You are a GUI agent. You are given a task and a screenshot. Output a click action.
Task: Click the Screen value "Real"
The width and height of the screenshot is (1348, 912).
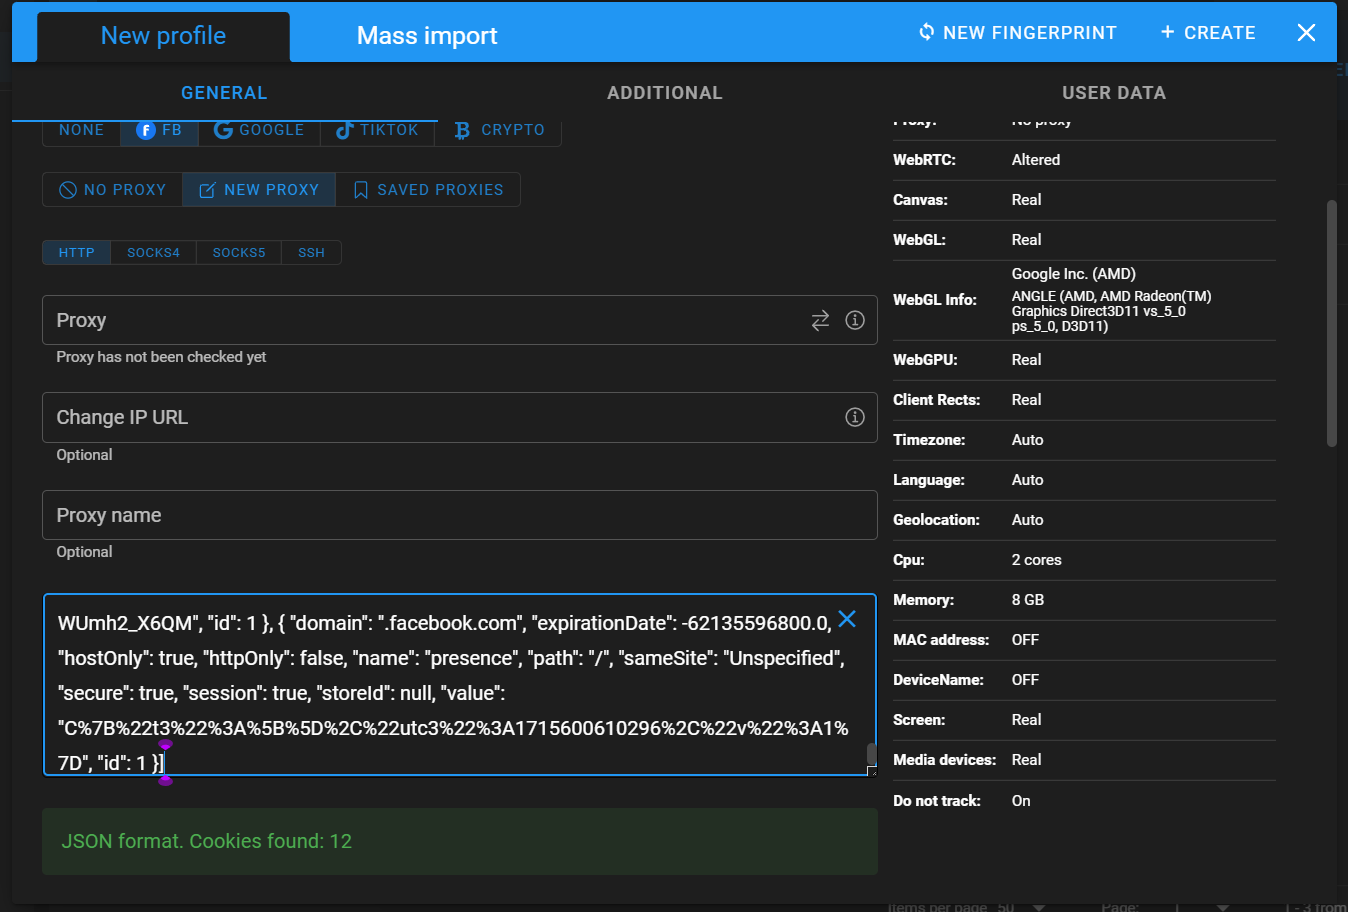(x=1027, y=720)
